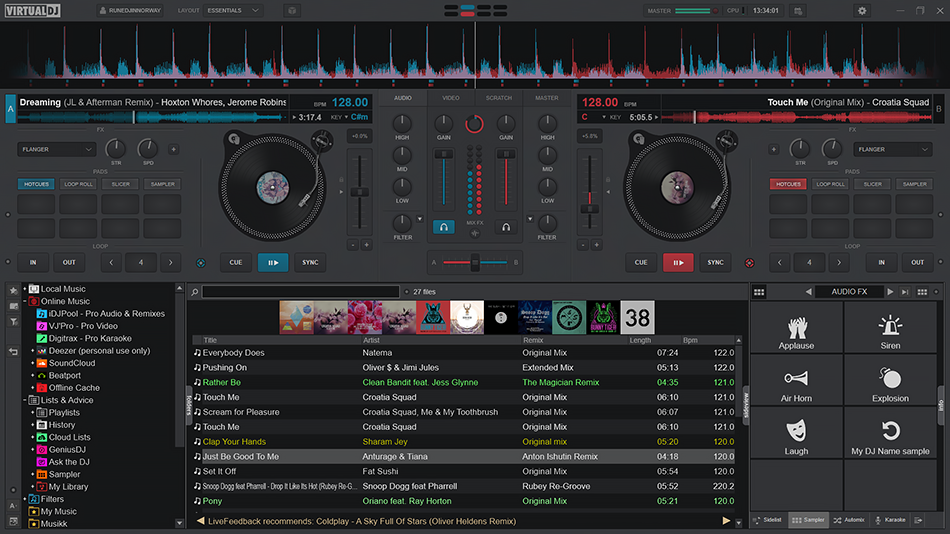Click the browser search input field
The height and width of the screenshot is (534, 950).
[x=300, y=292]
